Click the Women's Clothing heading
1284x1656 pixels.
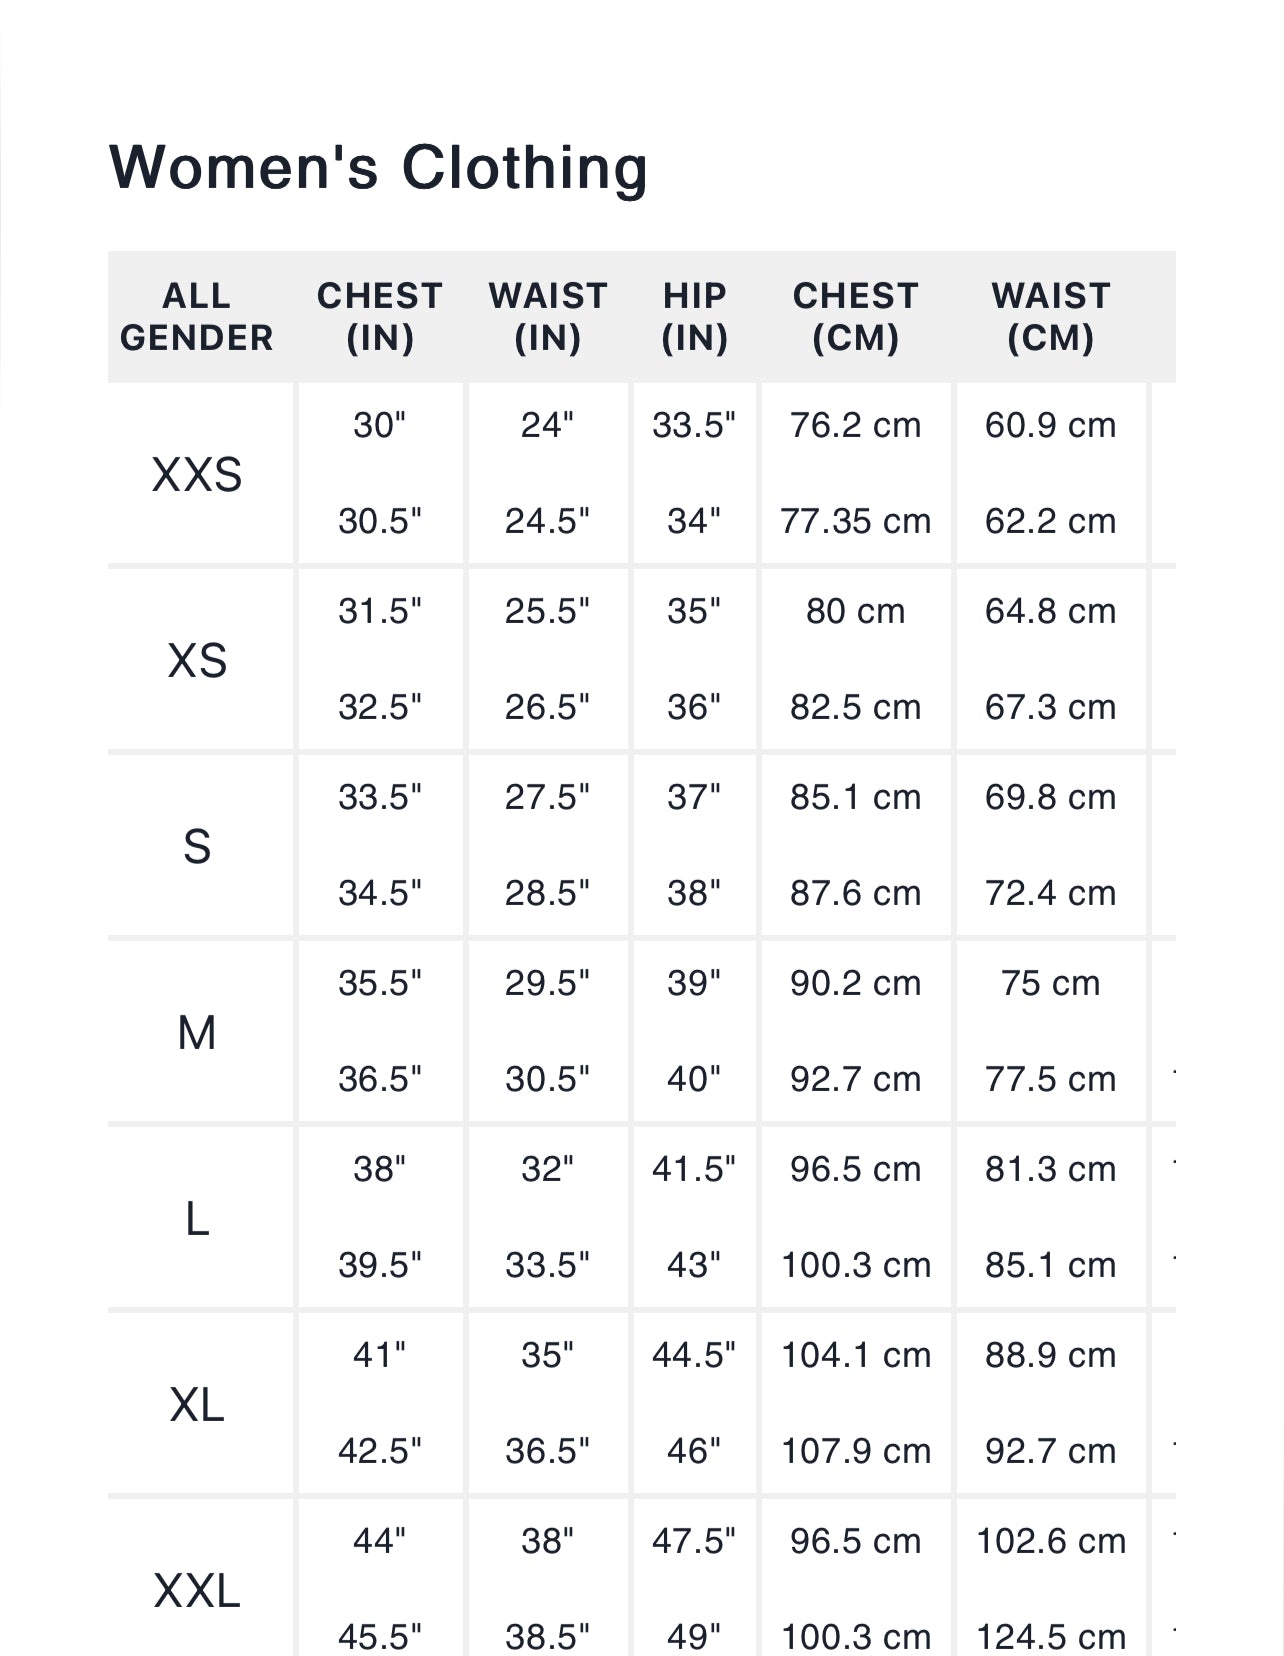tap(378, 167)
